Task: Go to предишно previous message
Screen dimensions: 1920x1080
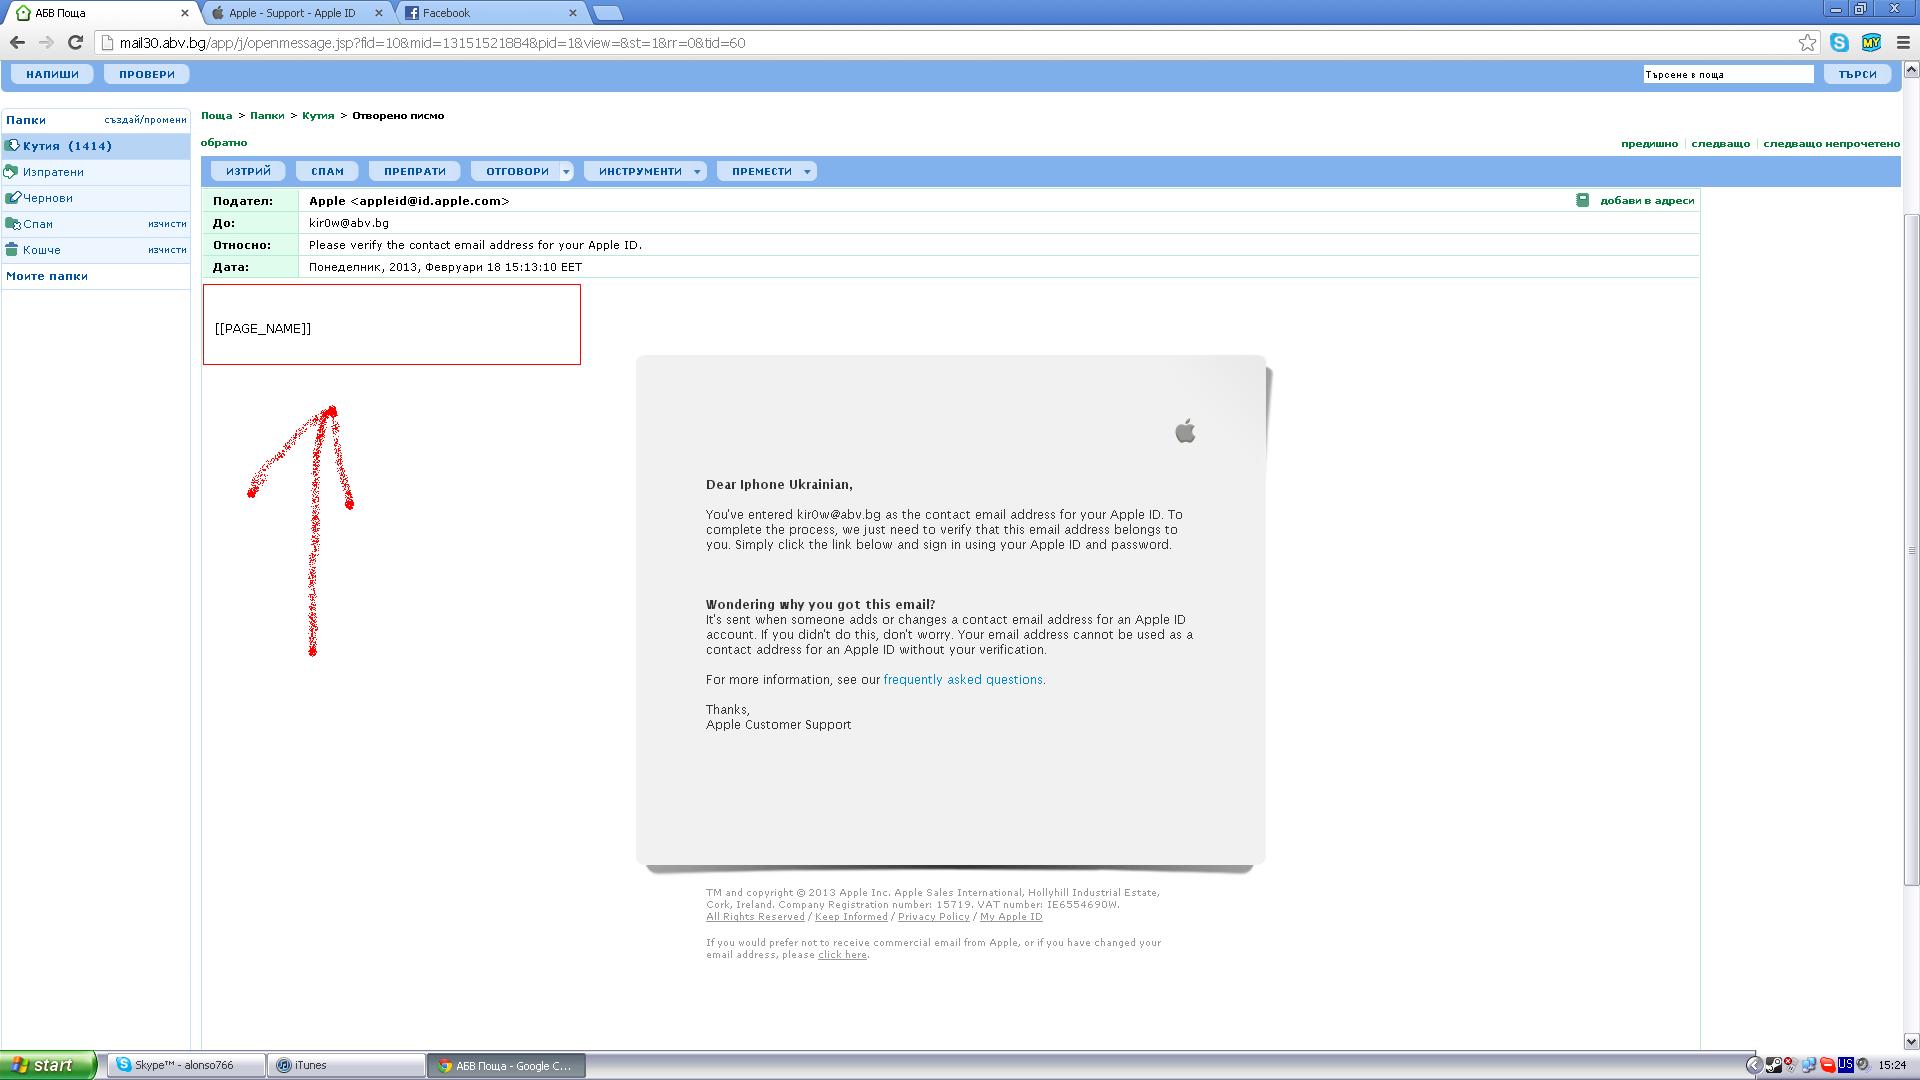Action: (1649, 143)
